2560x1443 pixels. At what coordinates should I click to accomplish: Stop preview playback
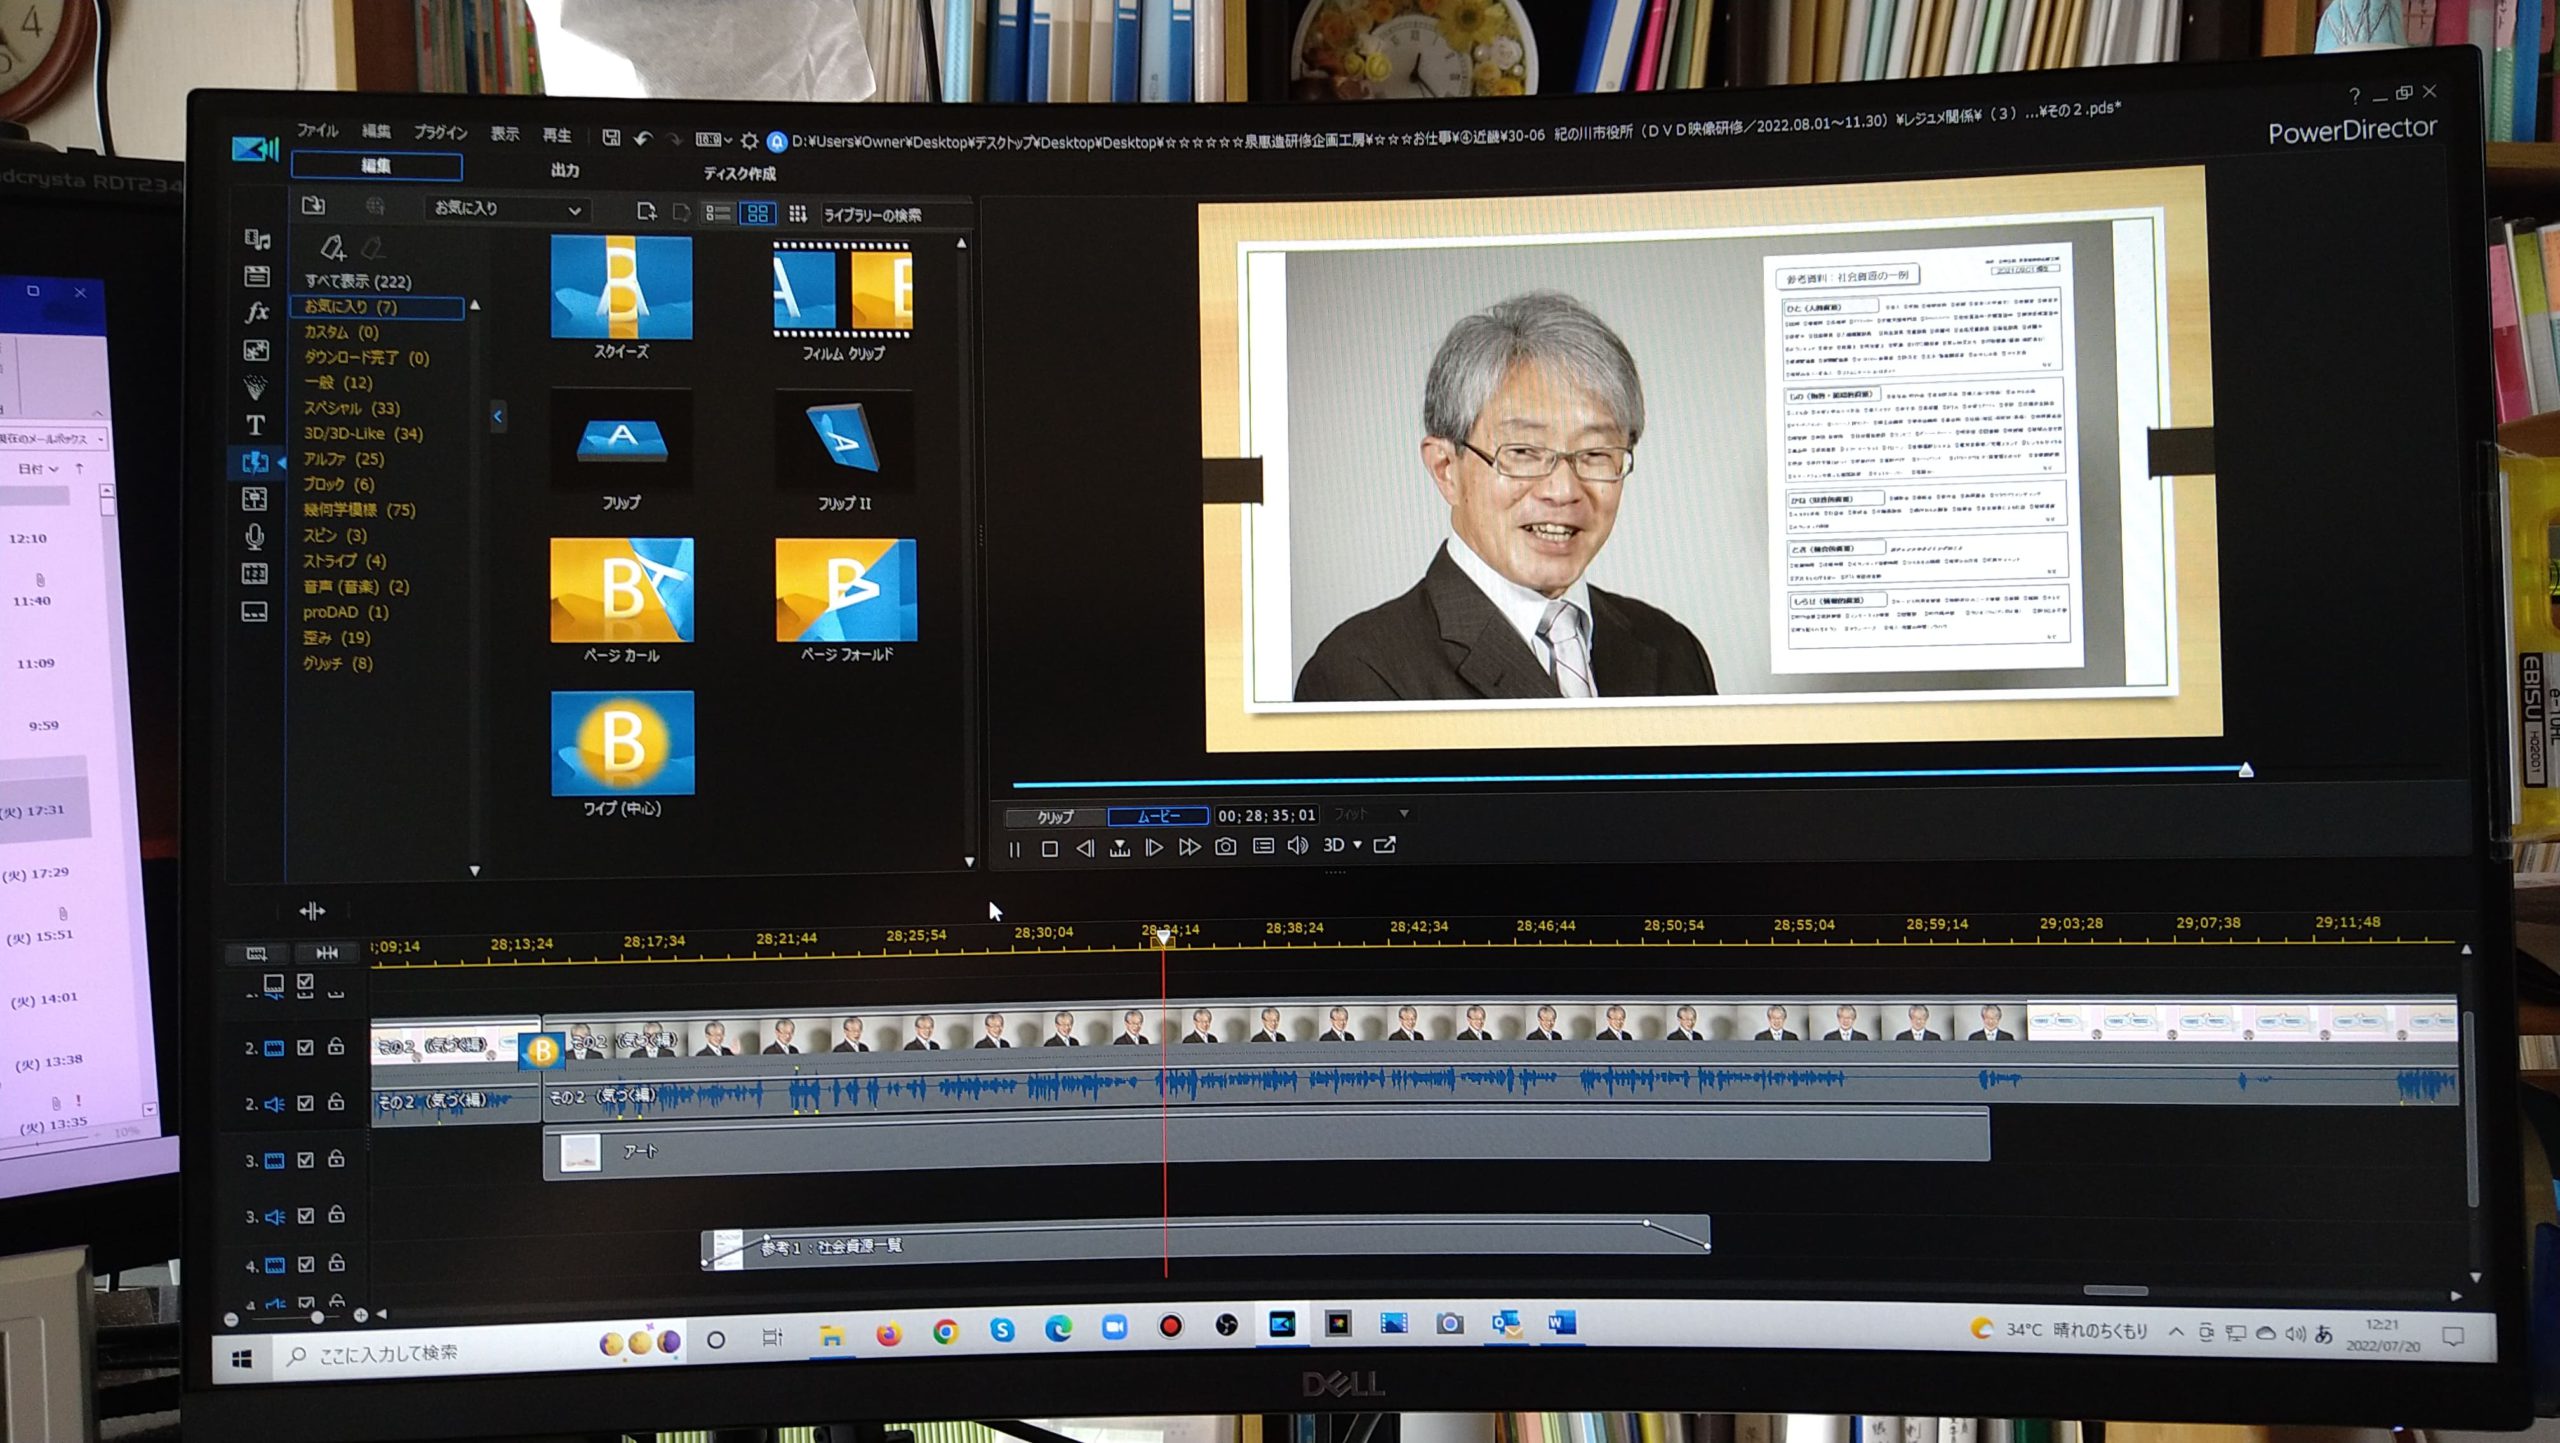pyautogui.click(x=1049, y=849)
